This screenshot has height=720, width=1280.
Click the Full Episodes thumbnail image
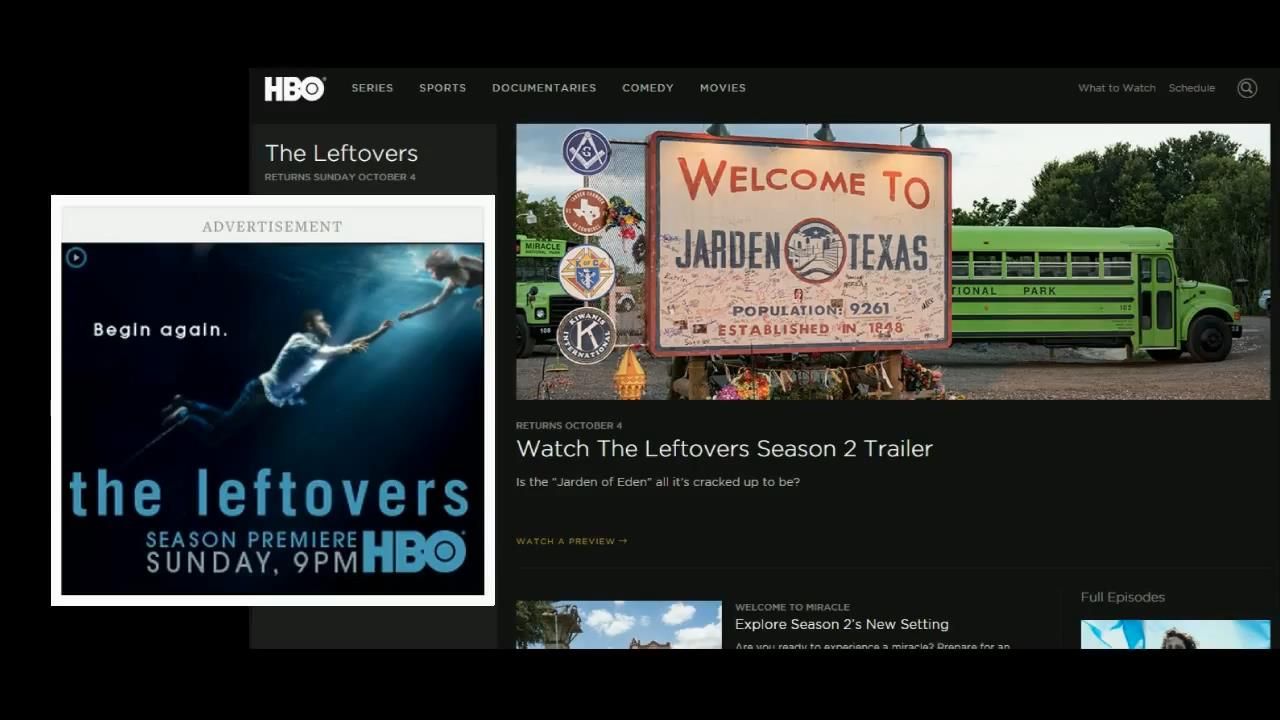(x=1175, y=634)
